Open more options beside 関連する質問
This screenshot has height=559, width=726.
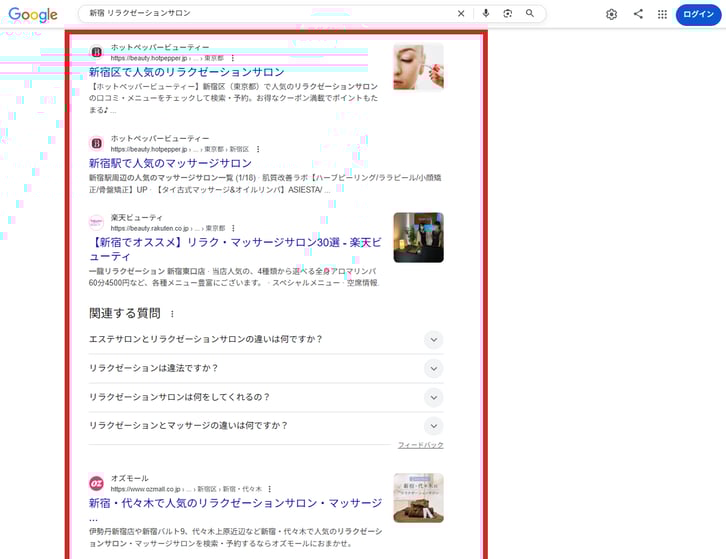pyautogui.click(x=172, y=314)
